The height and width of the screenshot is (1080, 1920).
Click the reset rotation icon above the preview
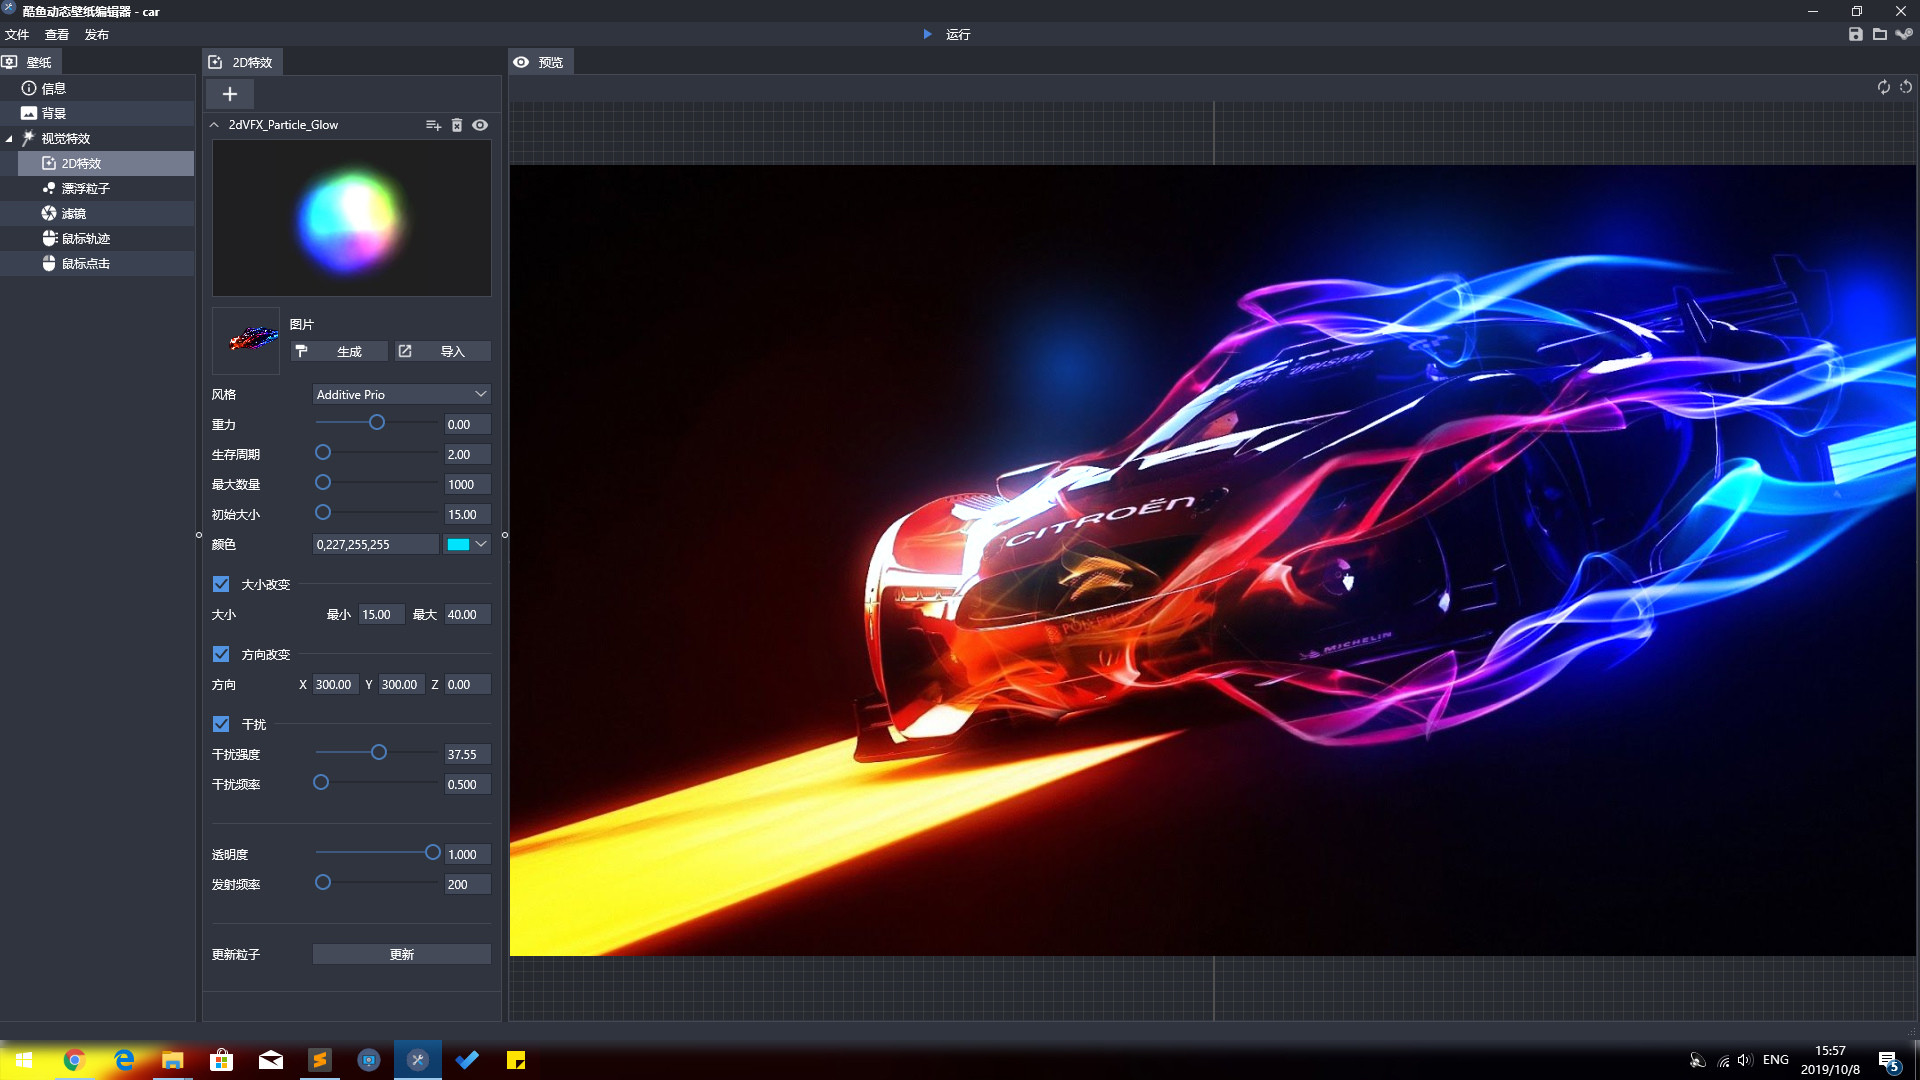tap(1906, 87)
